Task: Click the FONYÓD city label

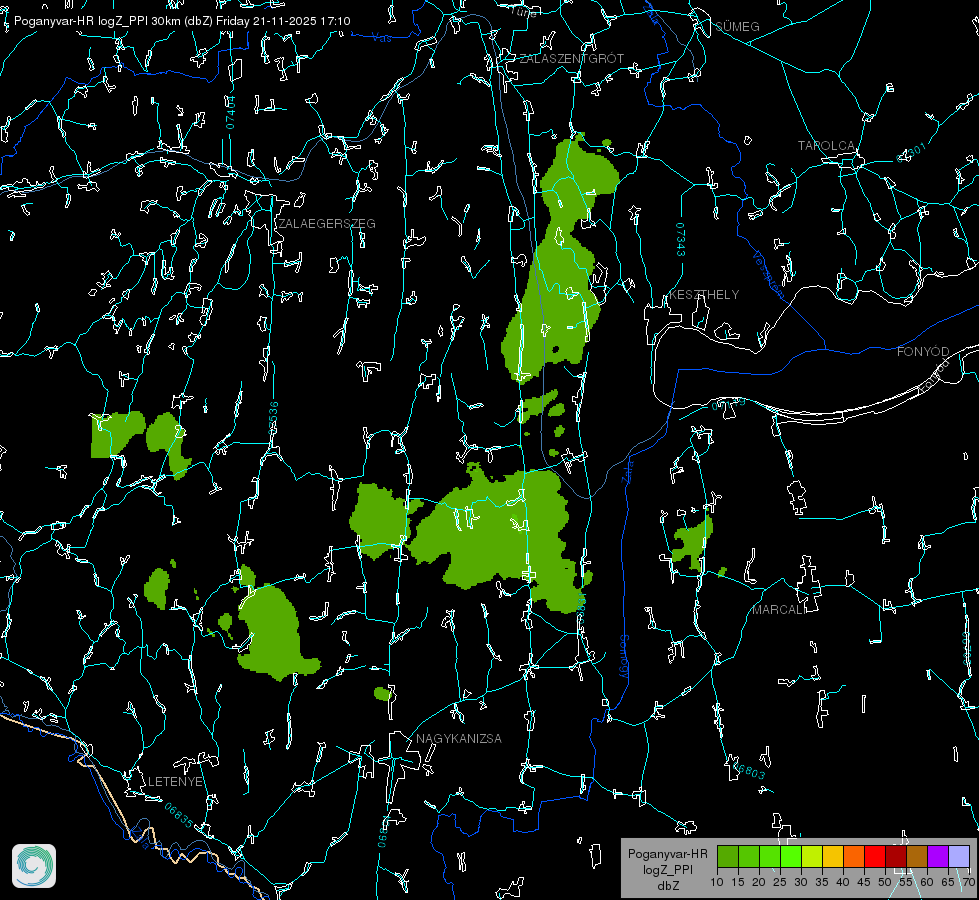Action: pos(923,352)
